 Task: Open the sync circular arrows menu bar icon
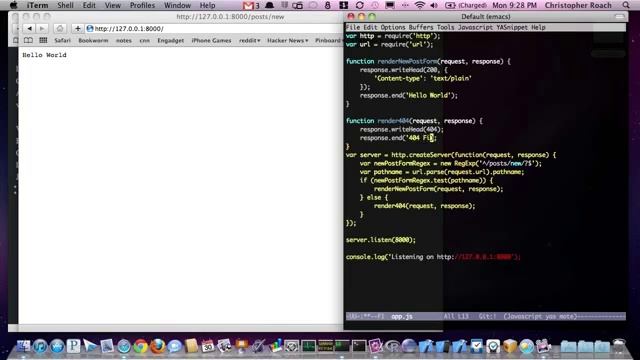(x=359, y=5)
